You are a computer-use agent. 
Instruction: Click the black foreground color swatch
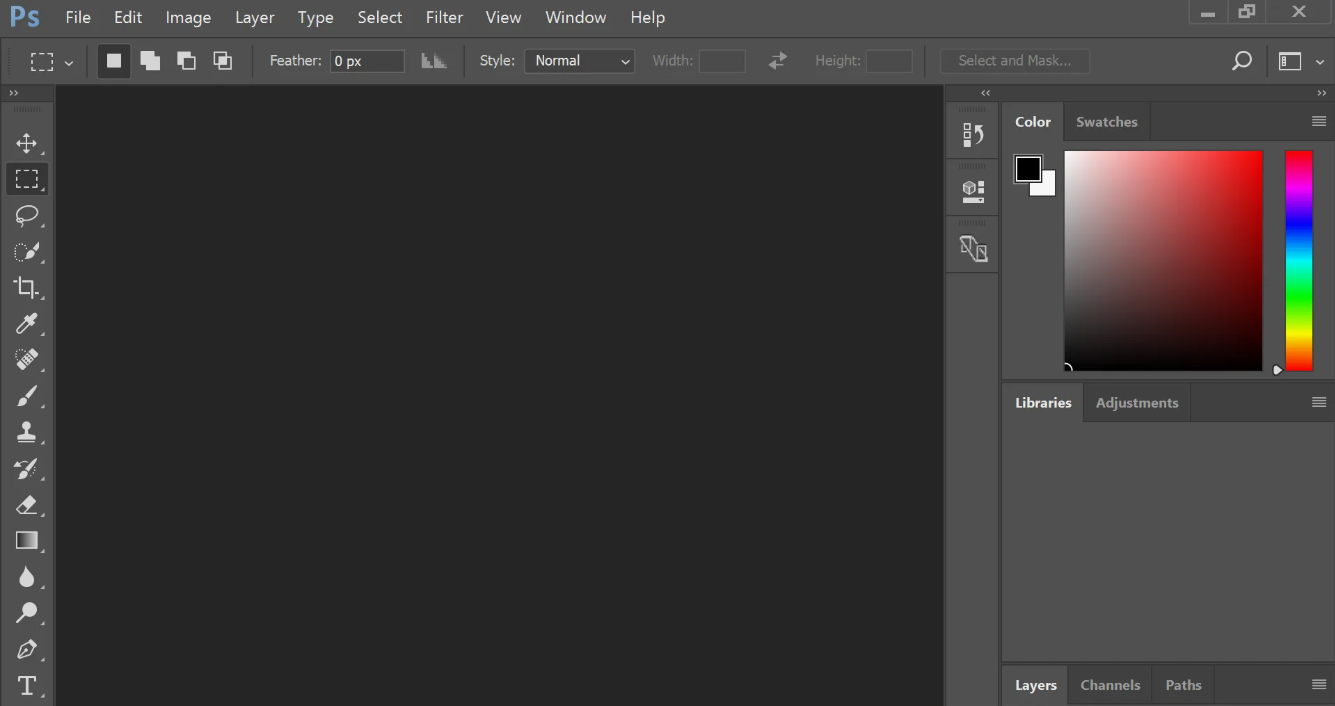(1028, 169)
